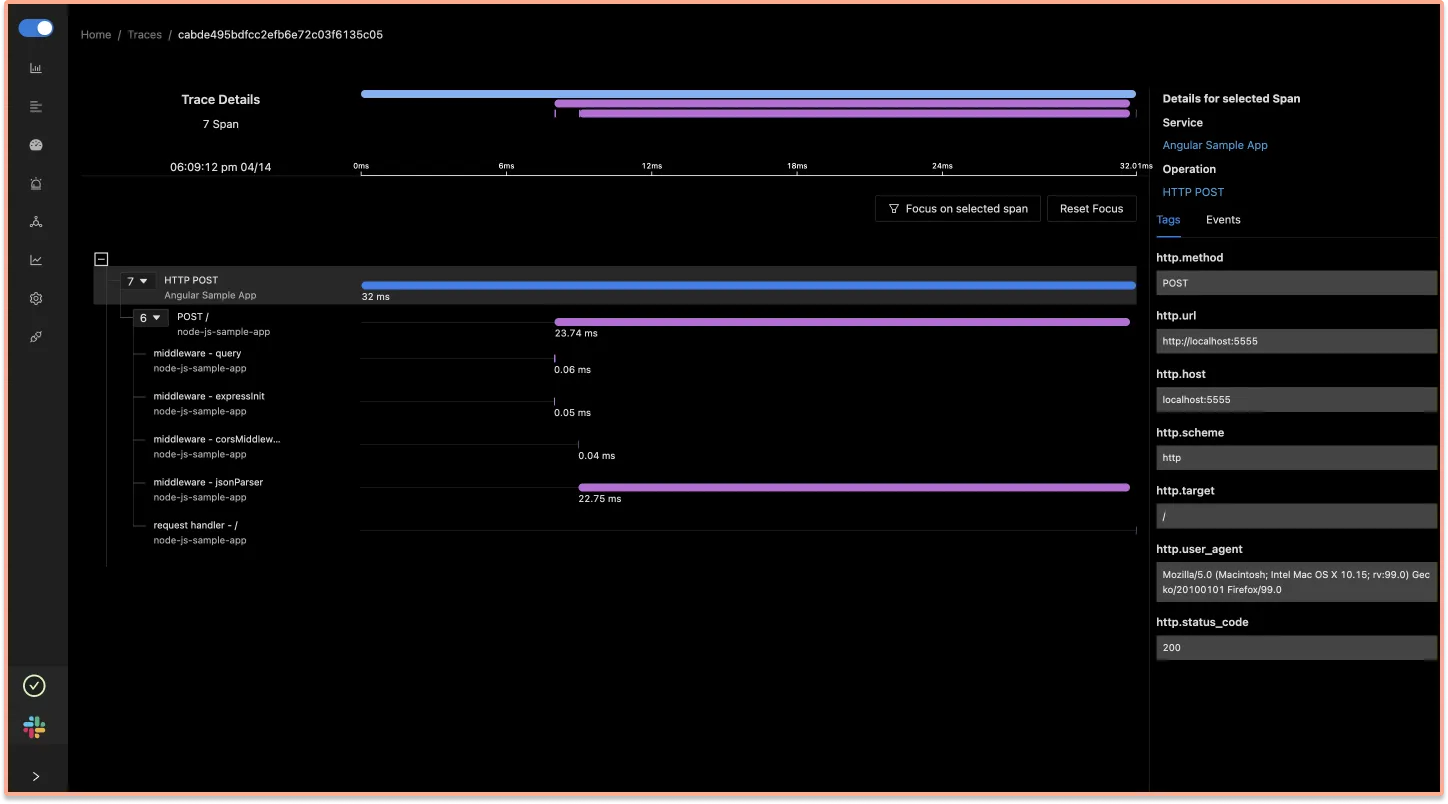The image size is (1448, 804).
Task: Click the 0.06 ms query span marker
Action: [555, 358]
